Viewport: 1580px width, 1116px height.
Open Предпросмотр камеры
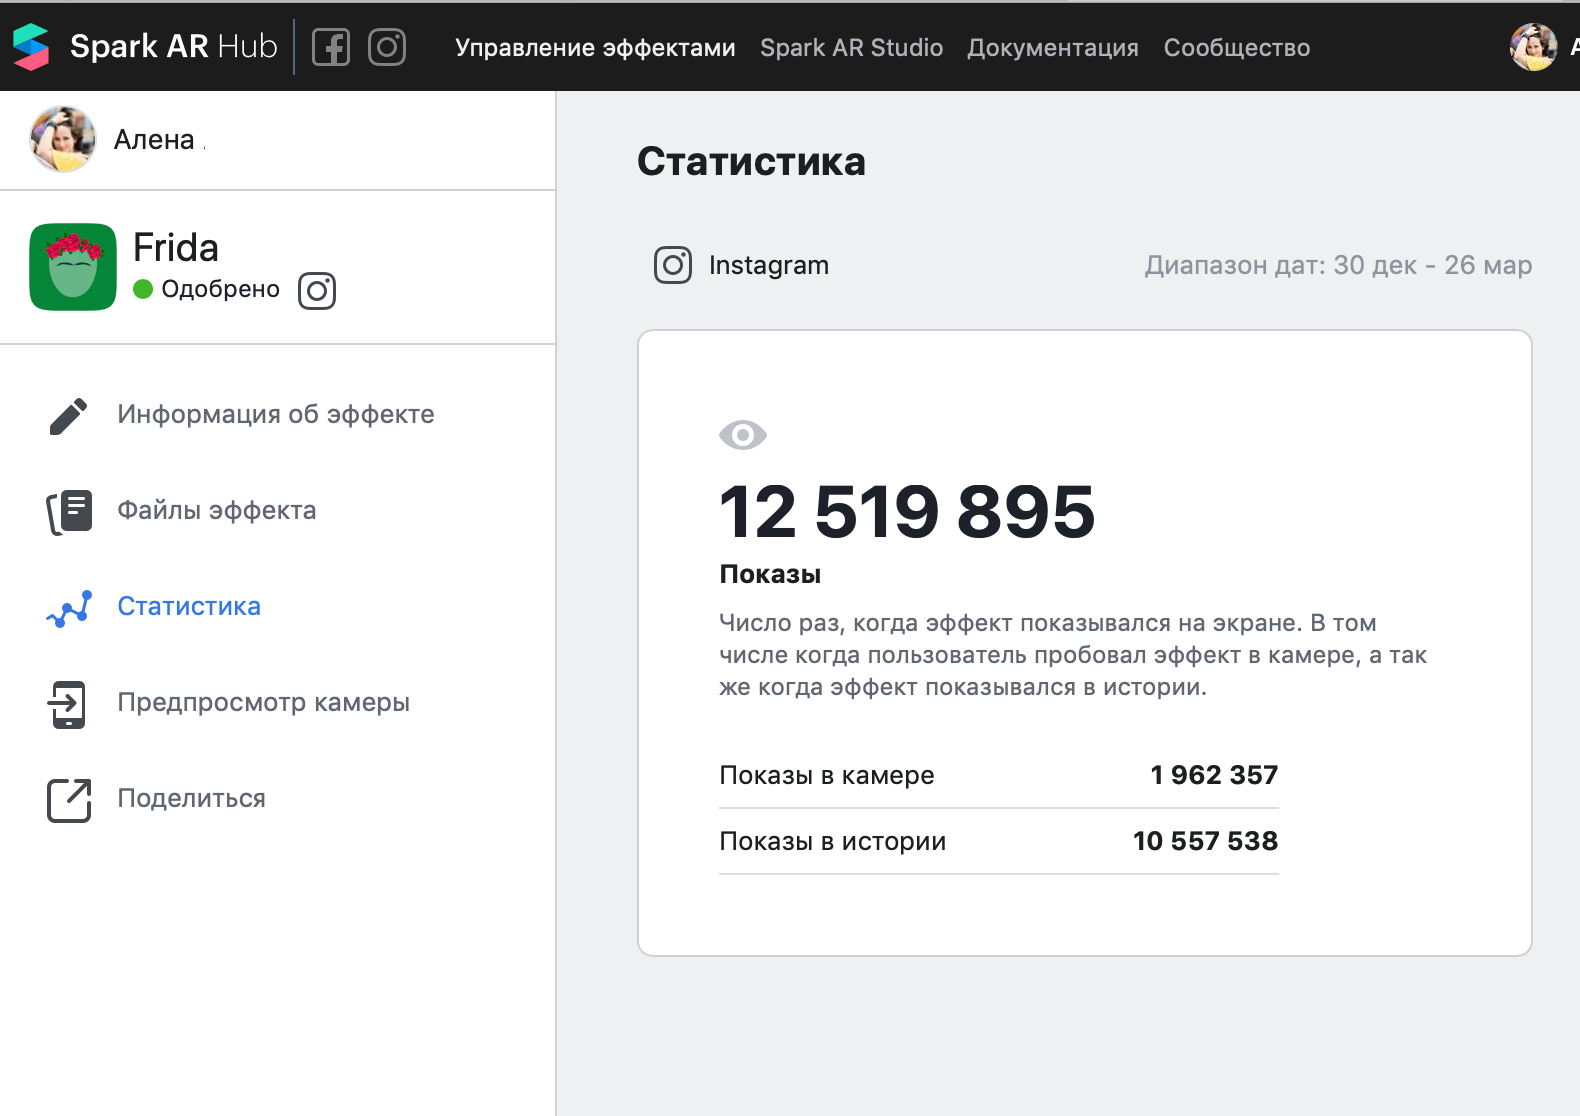(264, 702)
